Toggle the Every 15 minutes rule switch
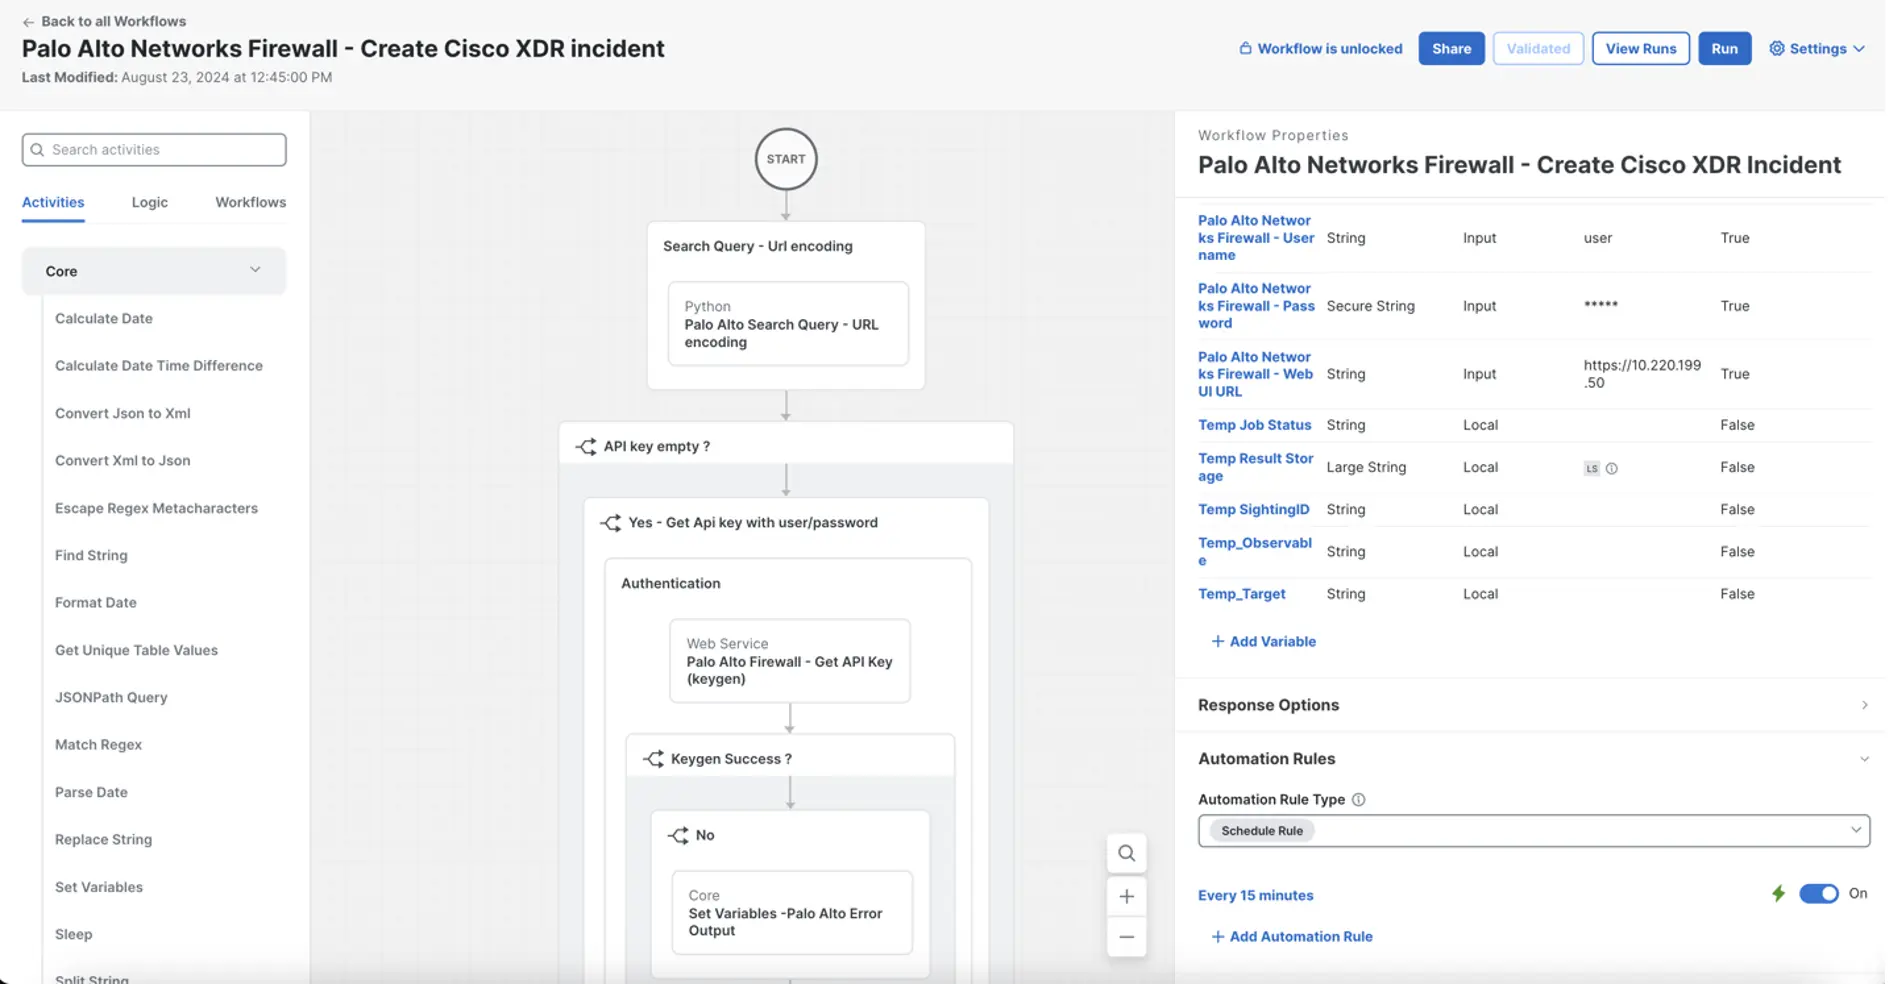Screen dimensions: 1888x984 (x=1818, y=894)
